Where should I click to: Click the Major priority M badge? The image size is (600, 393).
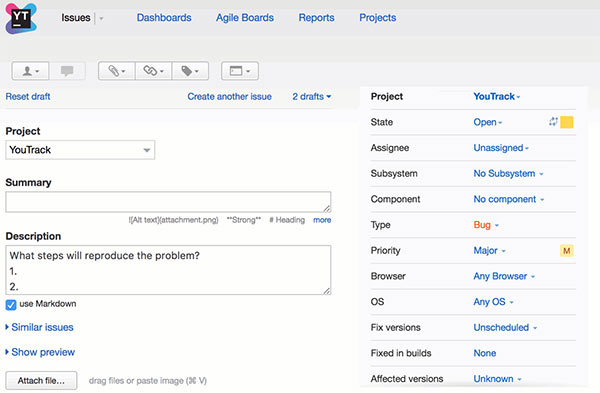567,251
